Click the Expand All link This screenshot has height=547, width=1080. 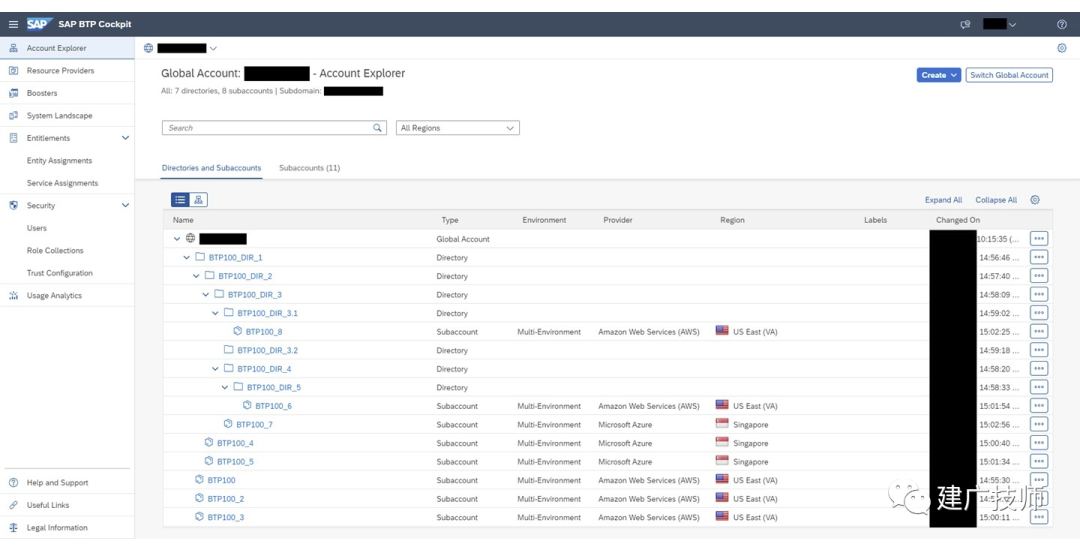[x=944, y=200]
